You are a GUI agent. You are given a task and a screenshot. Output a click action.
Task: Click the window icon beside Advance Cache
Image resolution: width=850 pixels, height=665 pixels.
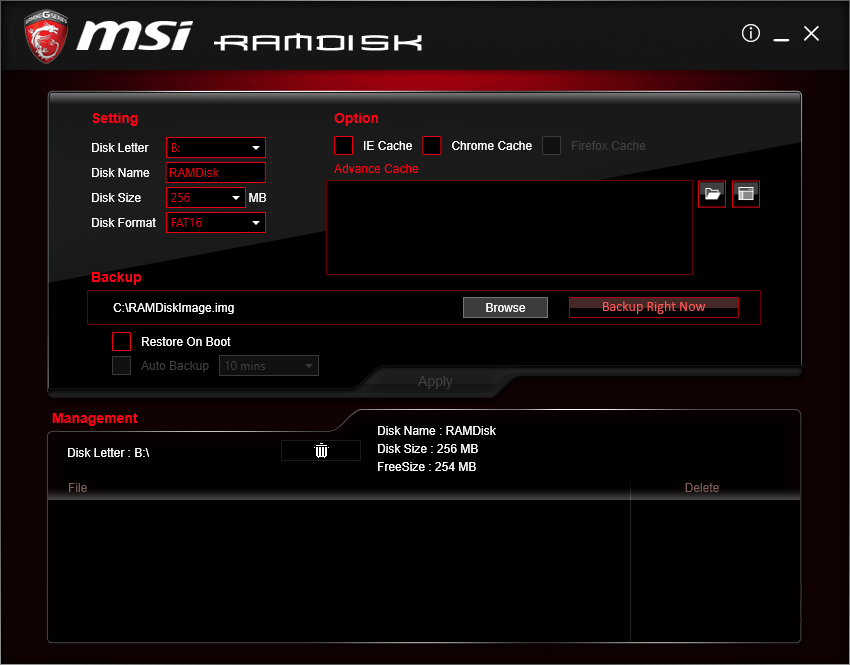pyautogui.click(x=746, y=194)
